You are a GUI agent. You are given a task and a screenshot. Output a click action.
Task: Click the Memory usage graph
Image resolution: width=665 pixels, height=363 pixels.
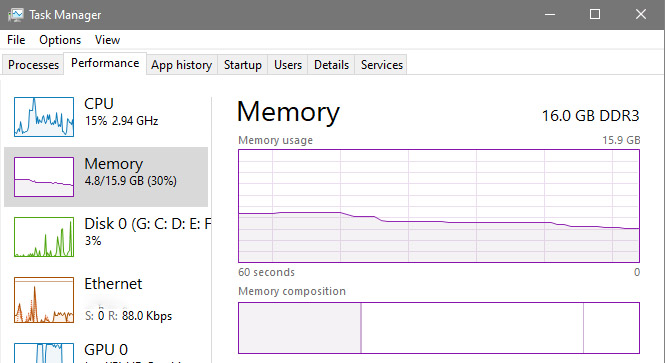coord(439,206)
